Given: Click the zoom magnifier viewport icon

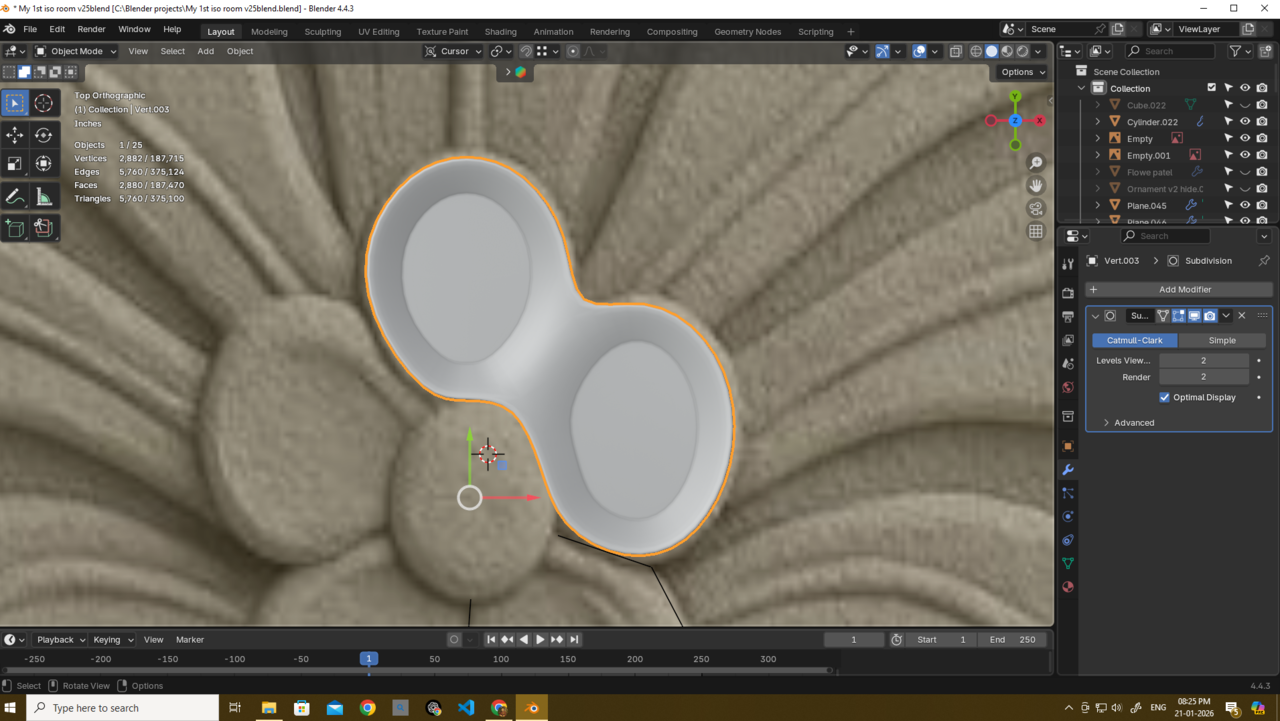Looking at the screenshot, I should tap(1036, 163).
